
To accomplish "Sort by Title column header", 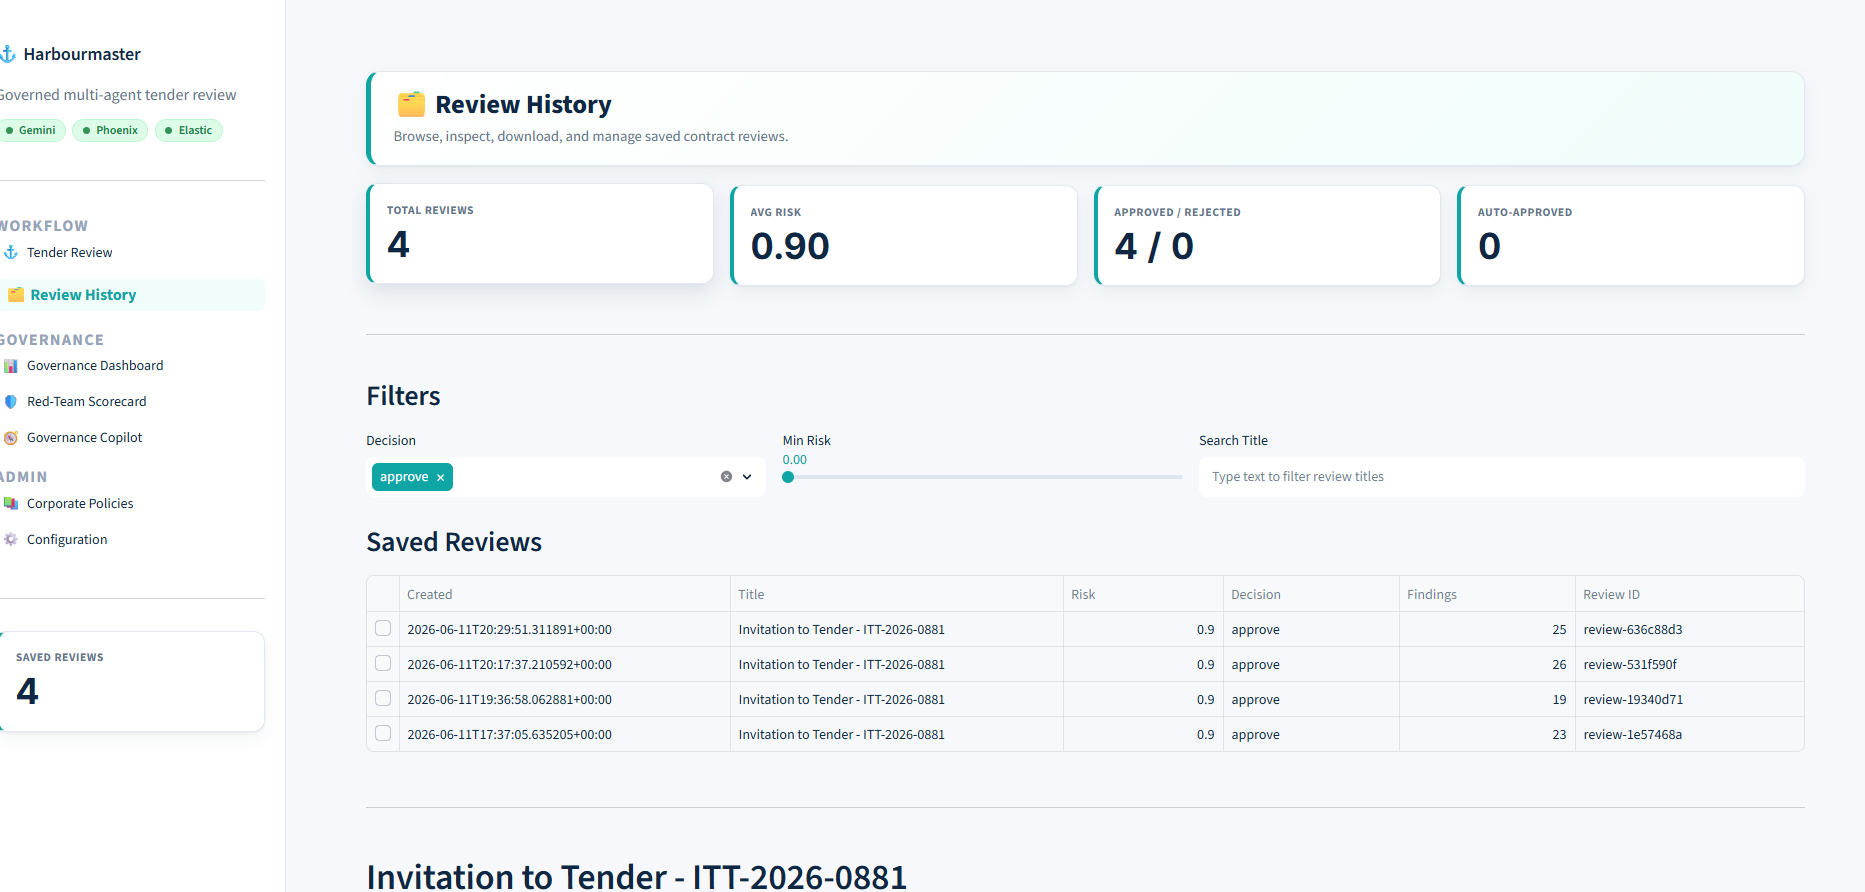I will (897, 594).
